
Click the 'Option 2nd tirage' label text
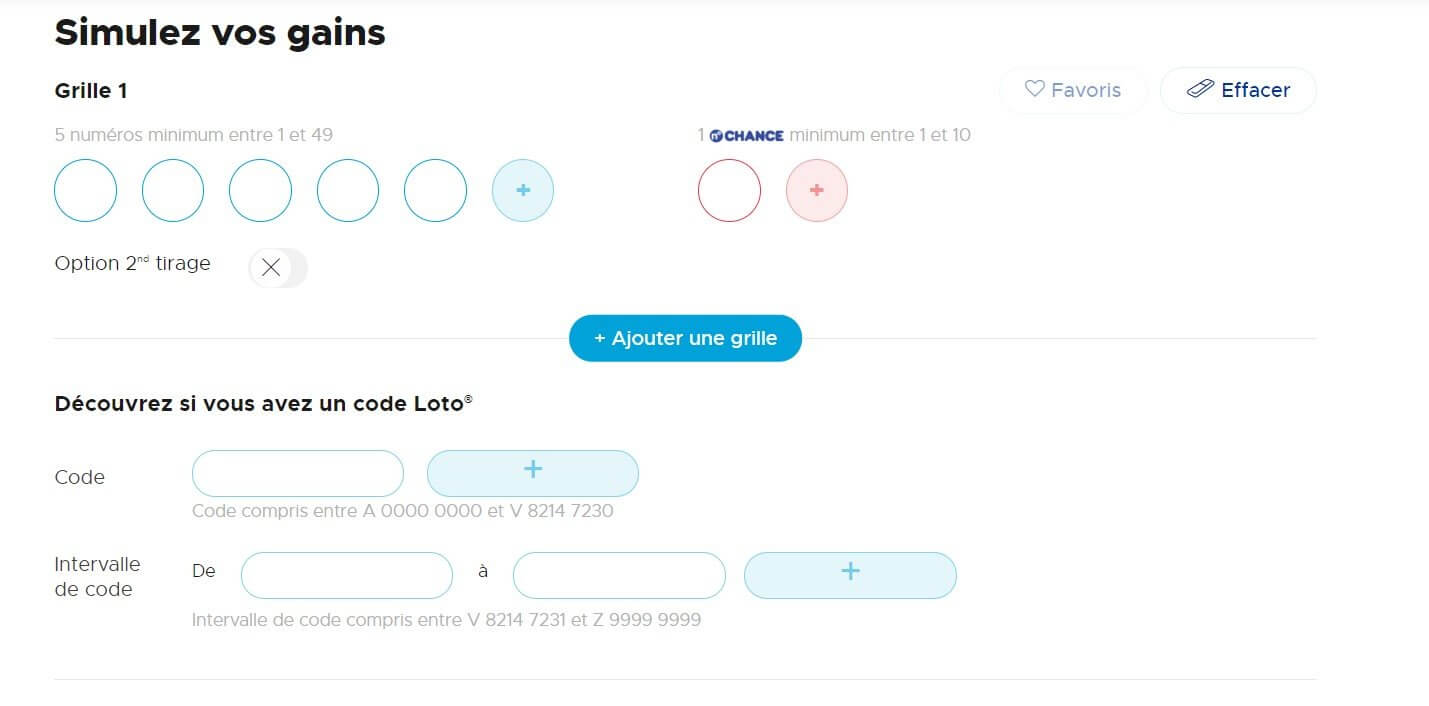coord(132,264)
